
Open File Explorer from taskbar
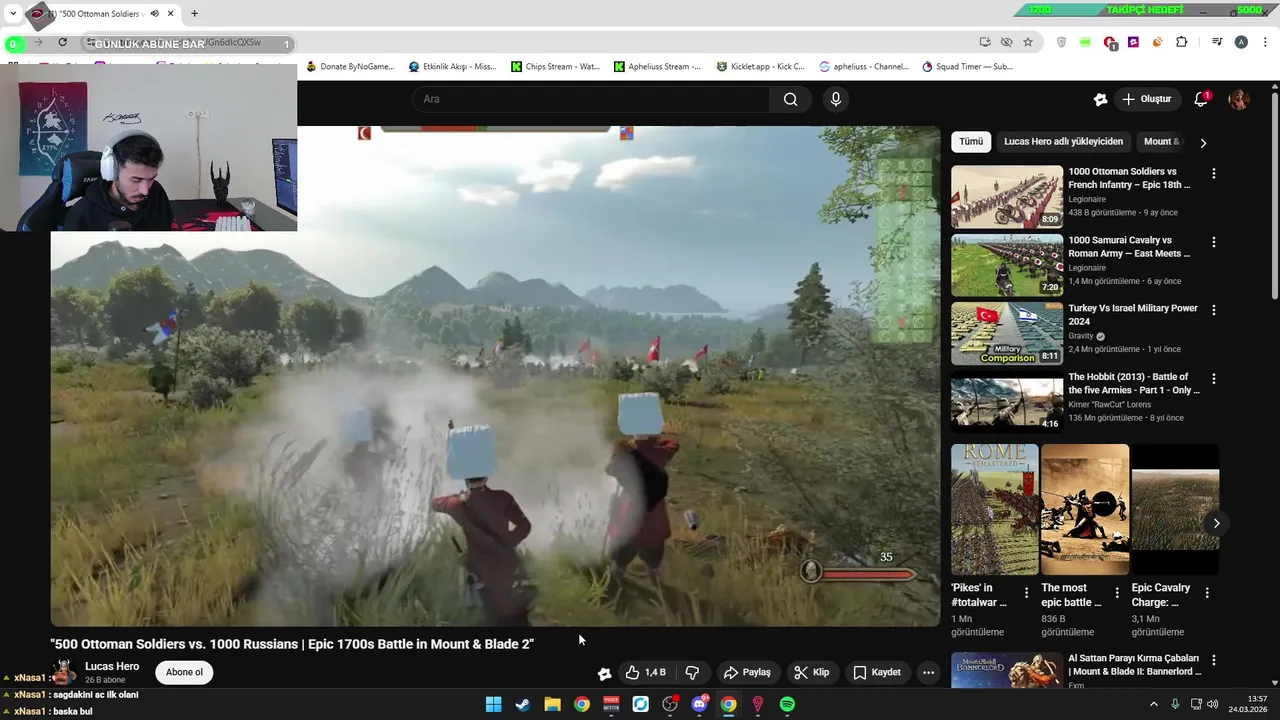coord(552,704)
